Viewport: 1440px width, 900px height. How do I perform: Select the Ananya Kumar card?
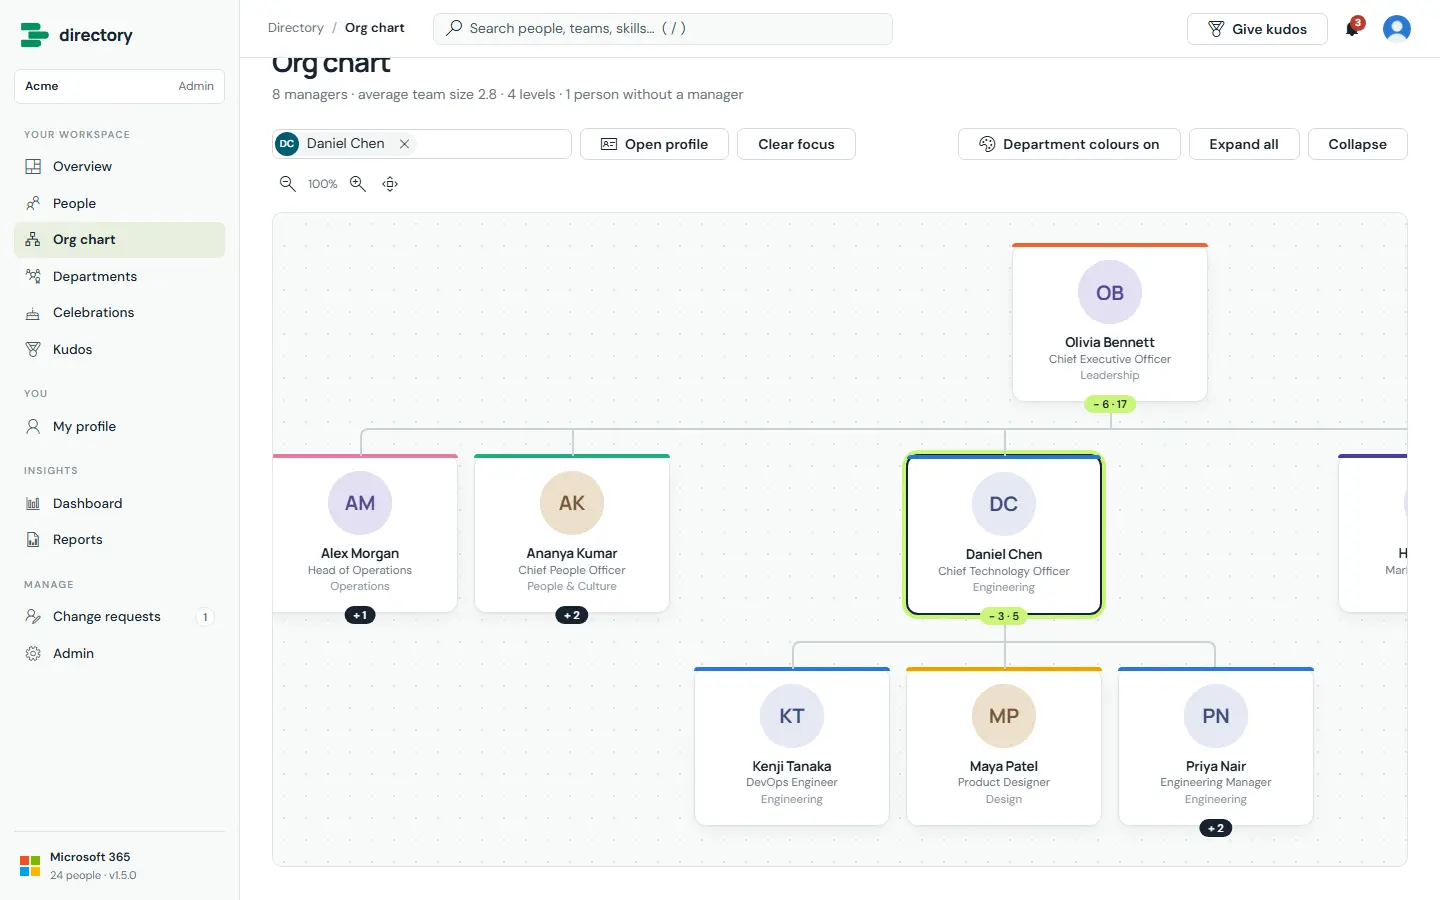click(572, 533)
